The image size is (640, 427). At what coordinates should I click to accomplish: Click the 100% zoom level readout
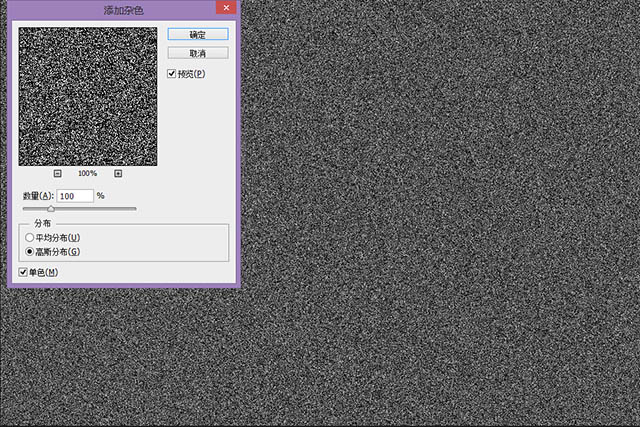point(87,173)
